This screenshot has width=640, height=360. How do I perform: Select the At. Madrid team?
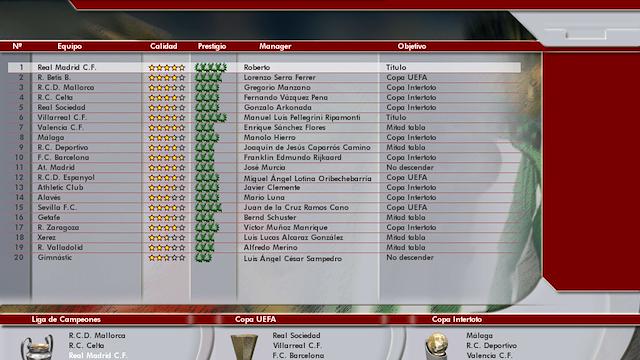click(x=56, y=167)
